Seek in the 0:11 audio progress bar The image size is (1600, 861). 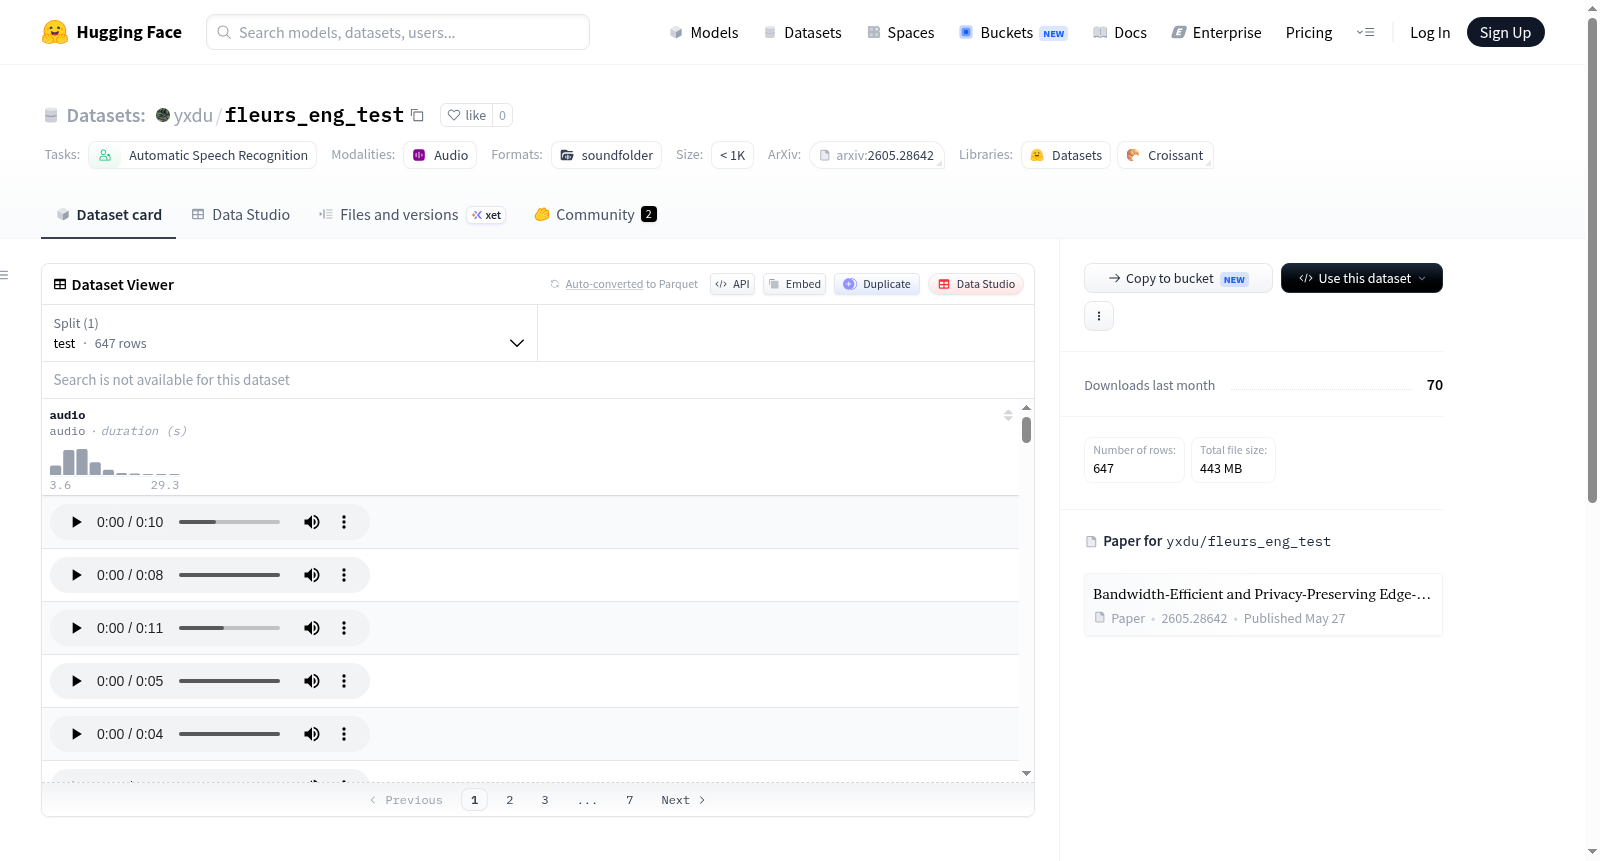point(229,628)
